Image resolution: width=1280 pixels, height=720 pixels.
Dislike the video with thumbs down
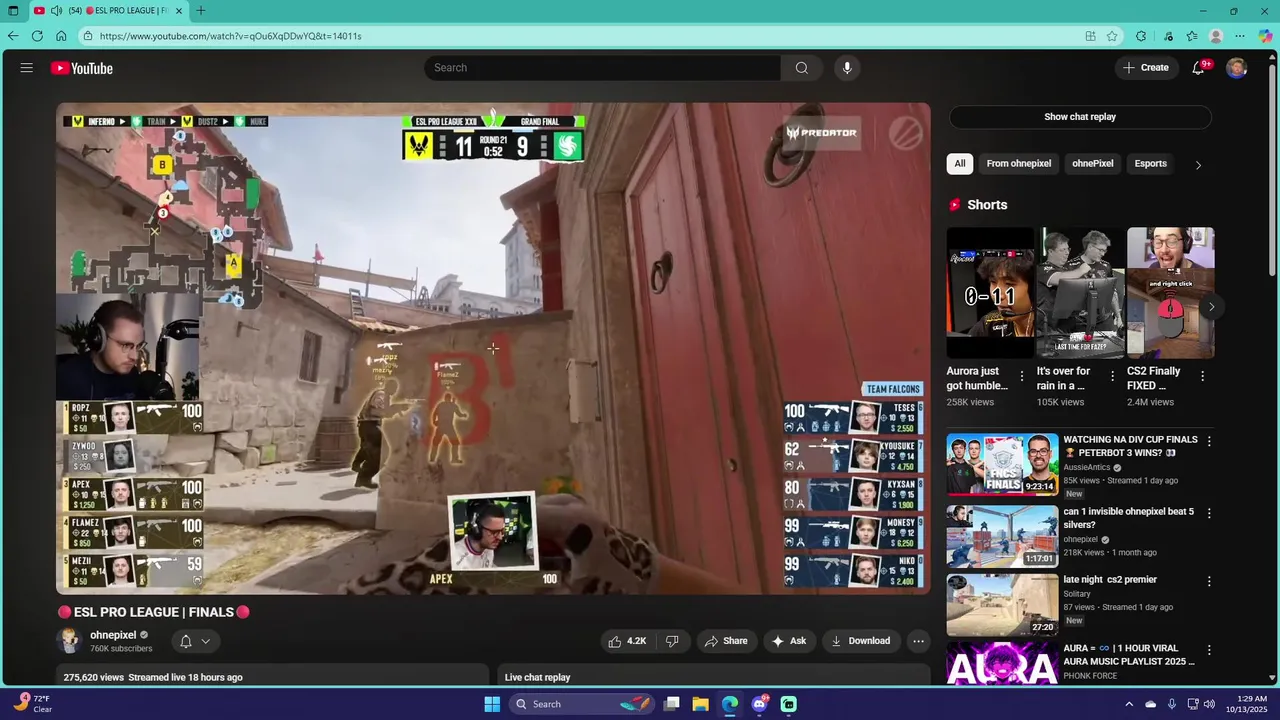672,641
